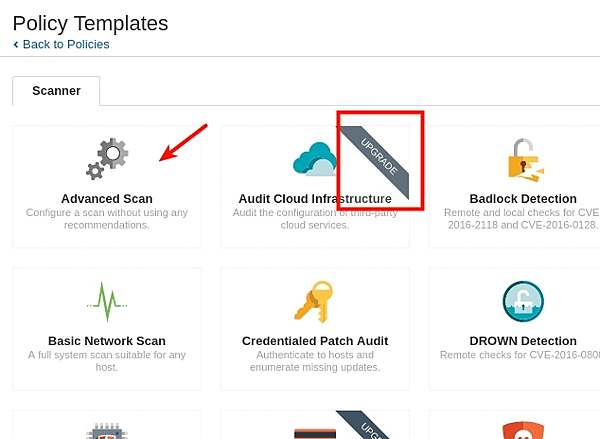Click 'A full system scan suitable for any host.'
The width and height of the screenshot is (600, 439).
pyautogui.click(x=107, y=361)
